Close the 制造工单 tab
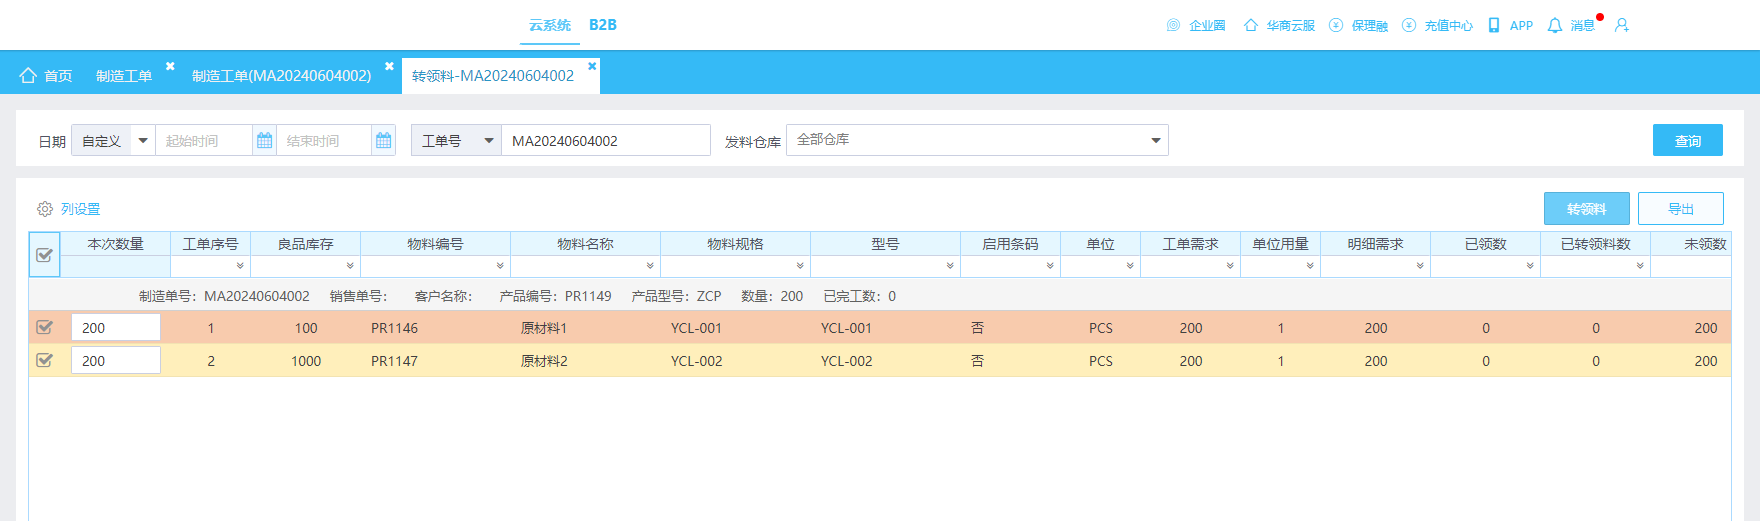Screen dimensions: 1760x521 point(170,66)
